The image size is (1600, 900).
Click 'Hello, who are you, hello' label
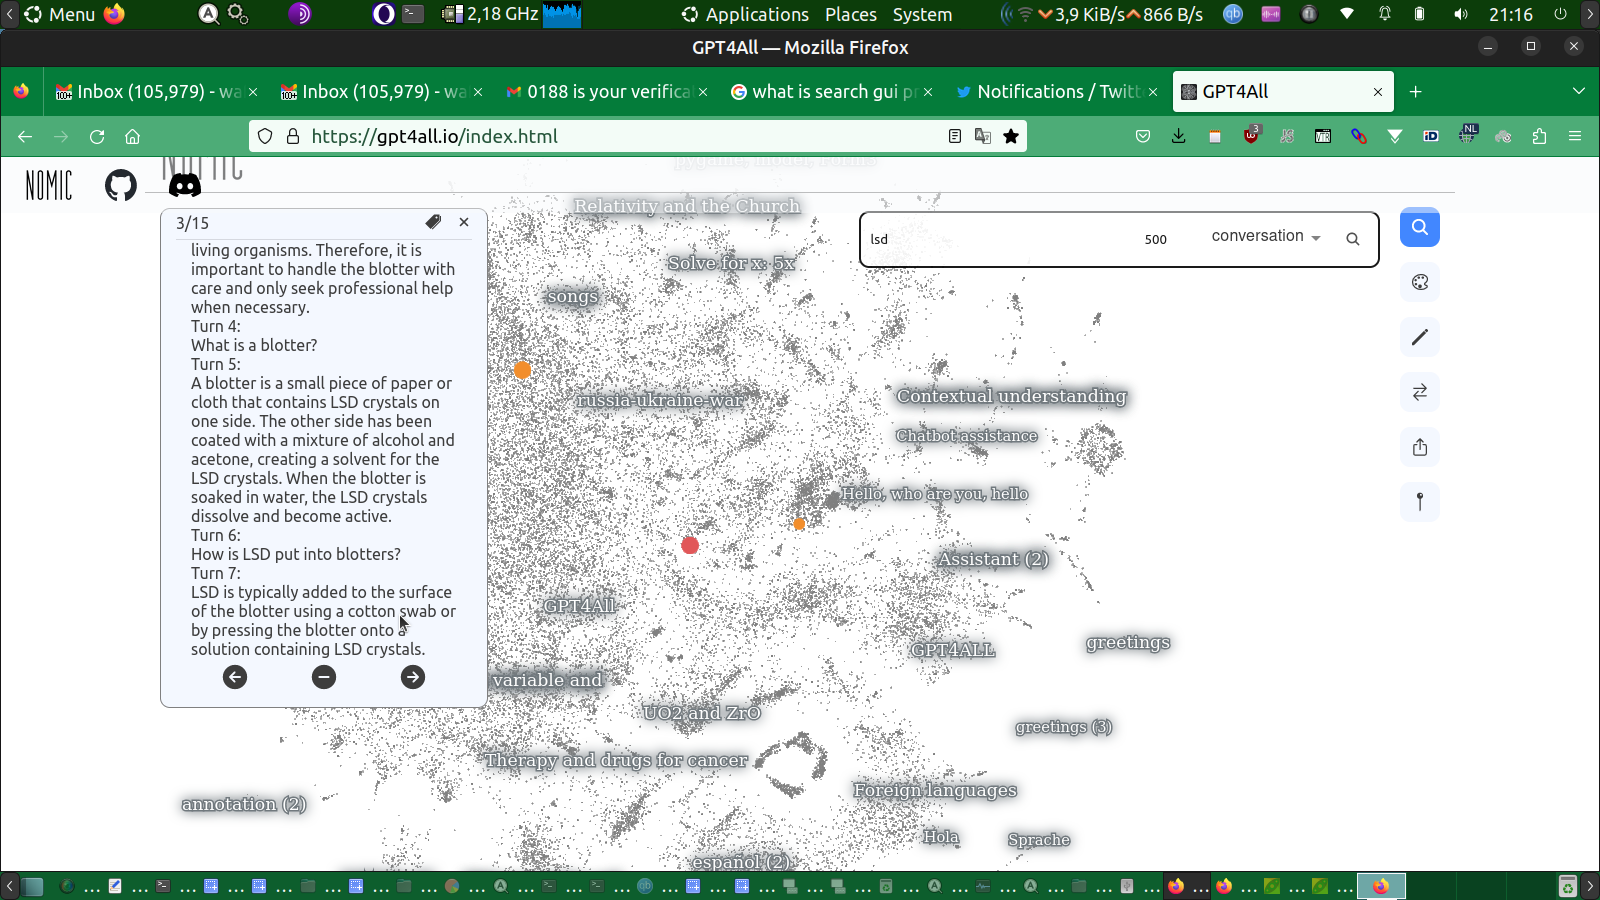point(934,494)
